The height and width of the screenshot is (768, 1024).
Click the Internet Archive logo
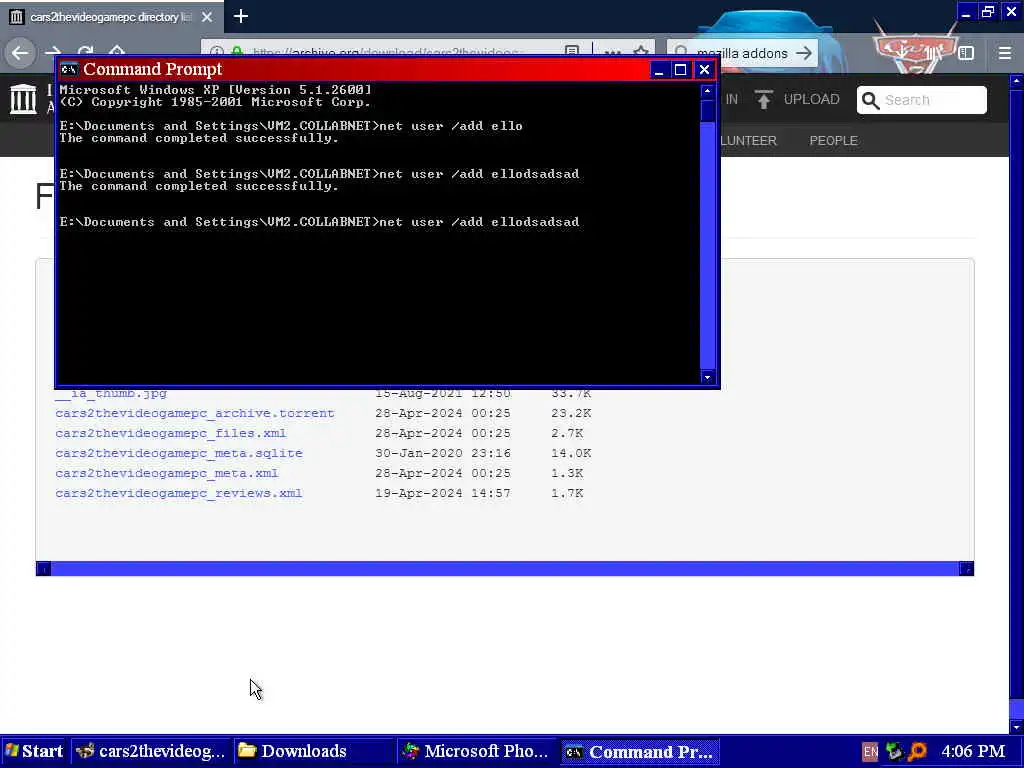point(24,99)
